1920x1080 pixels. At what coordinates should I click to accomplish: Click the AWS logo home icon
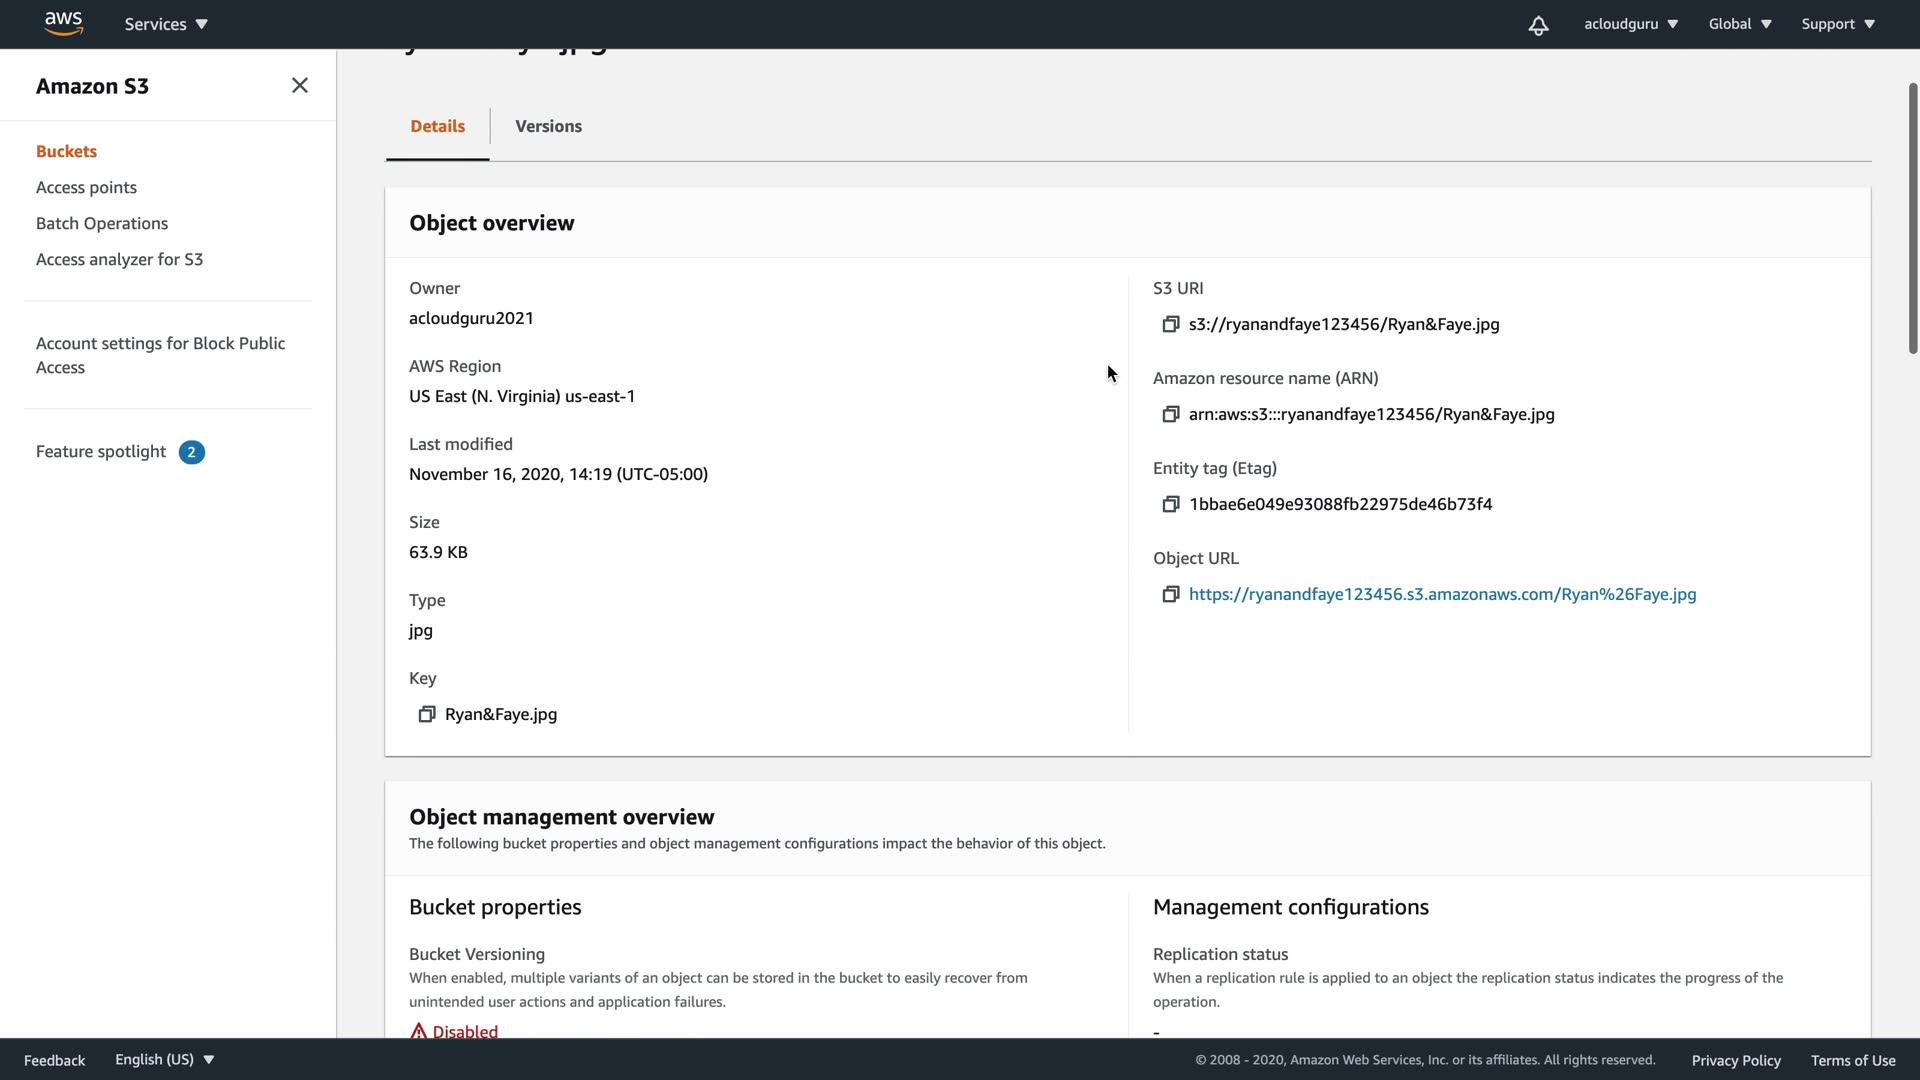point(63,23)
